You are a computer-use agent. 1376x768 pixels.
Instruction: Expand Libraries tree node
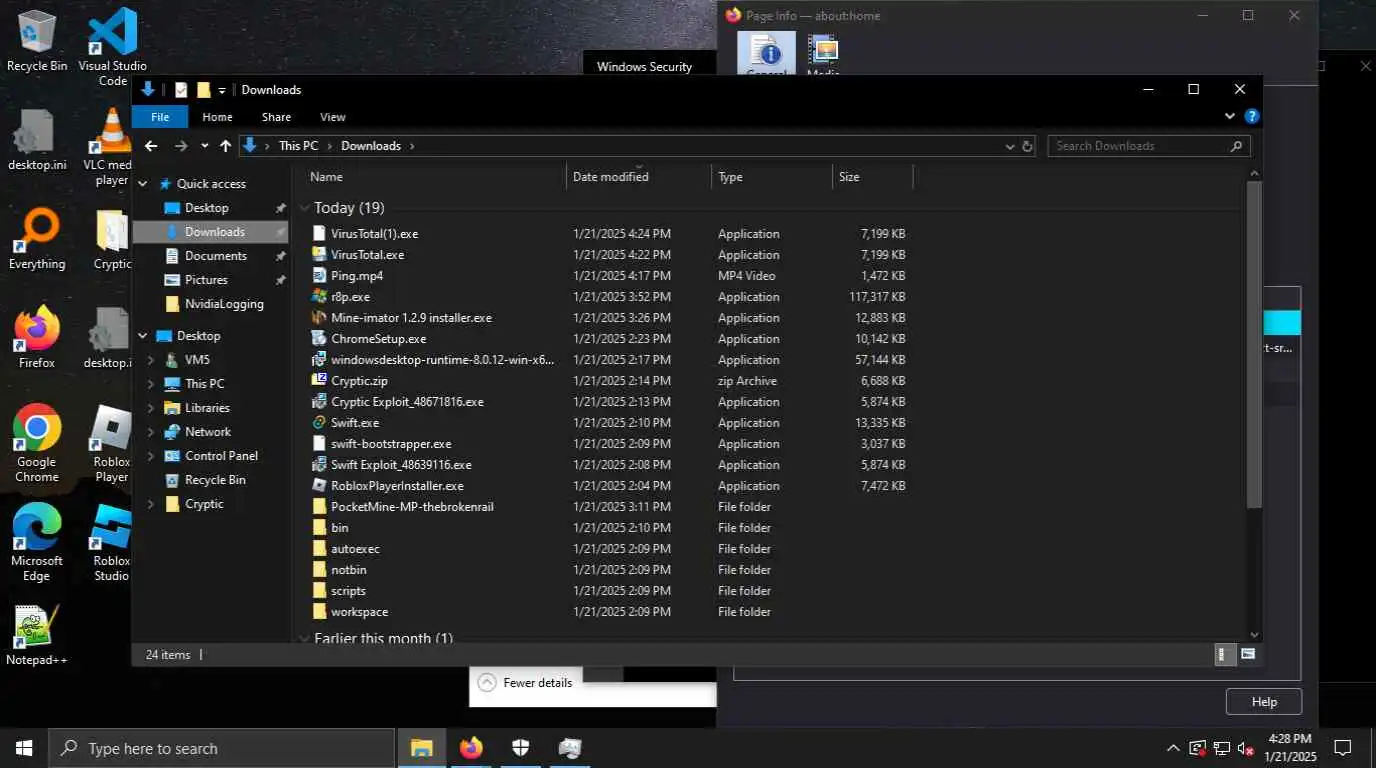coord(151,408)
